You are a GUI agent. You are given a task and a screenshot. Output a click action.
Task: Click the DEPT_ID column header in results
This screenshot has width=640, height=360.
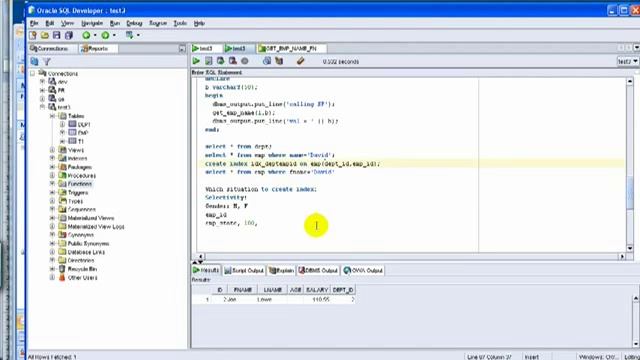[x=343, y=290]
